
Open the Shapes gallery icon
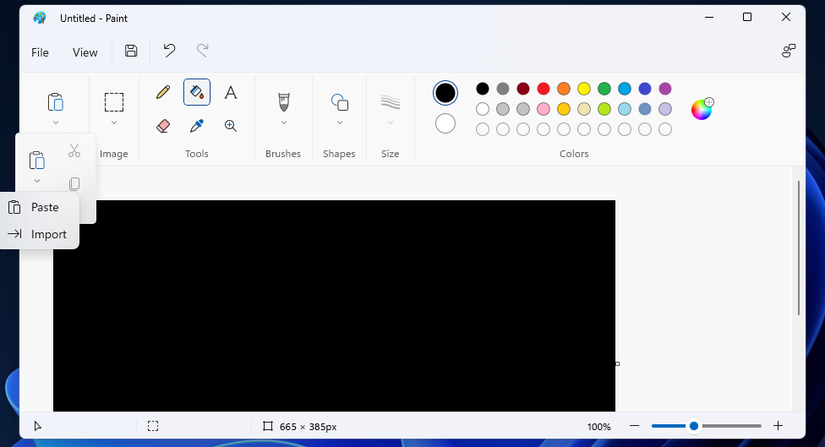[x=339, y=102]
